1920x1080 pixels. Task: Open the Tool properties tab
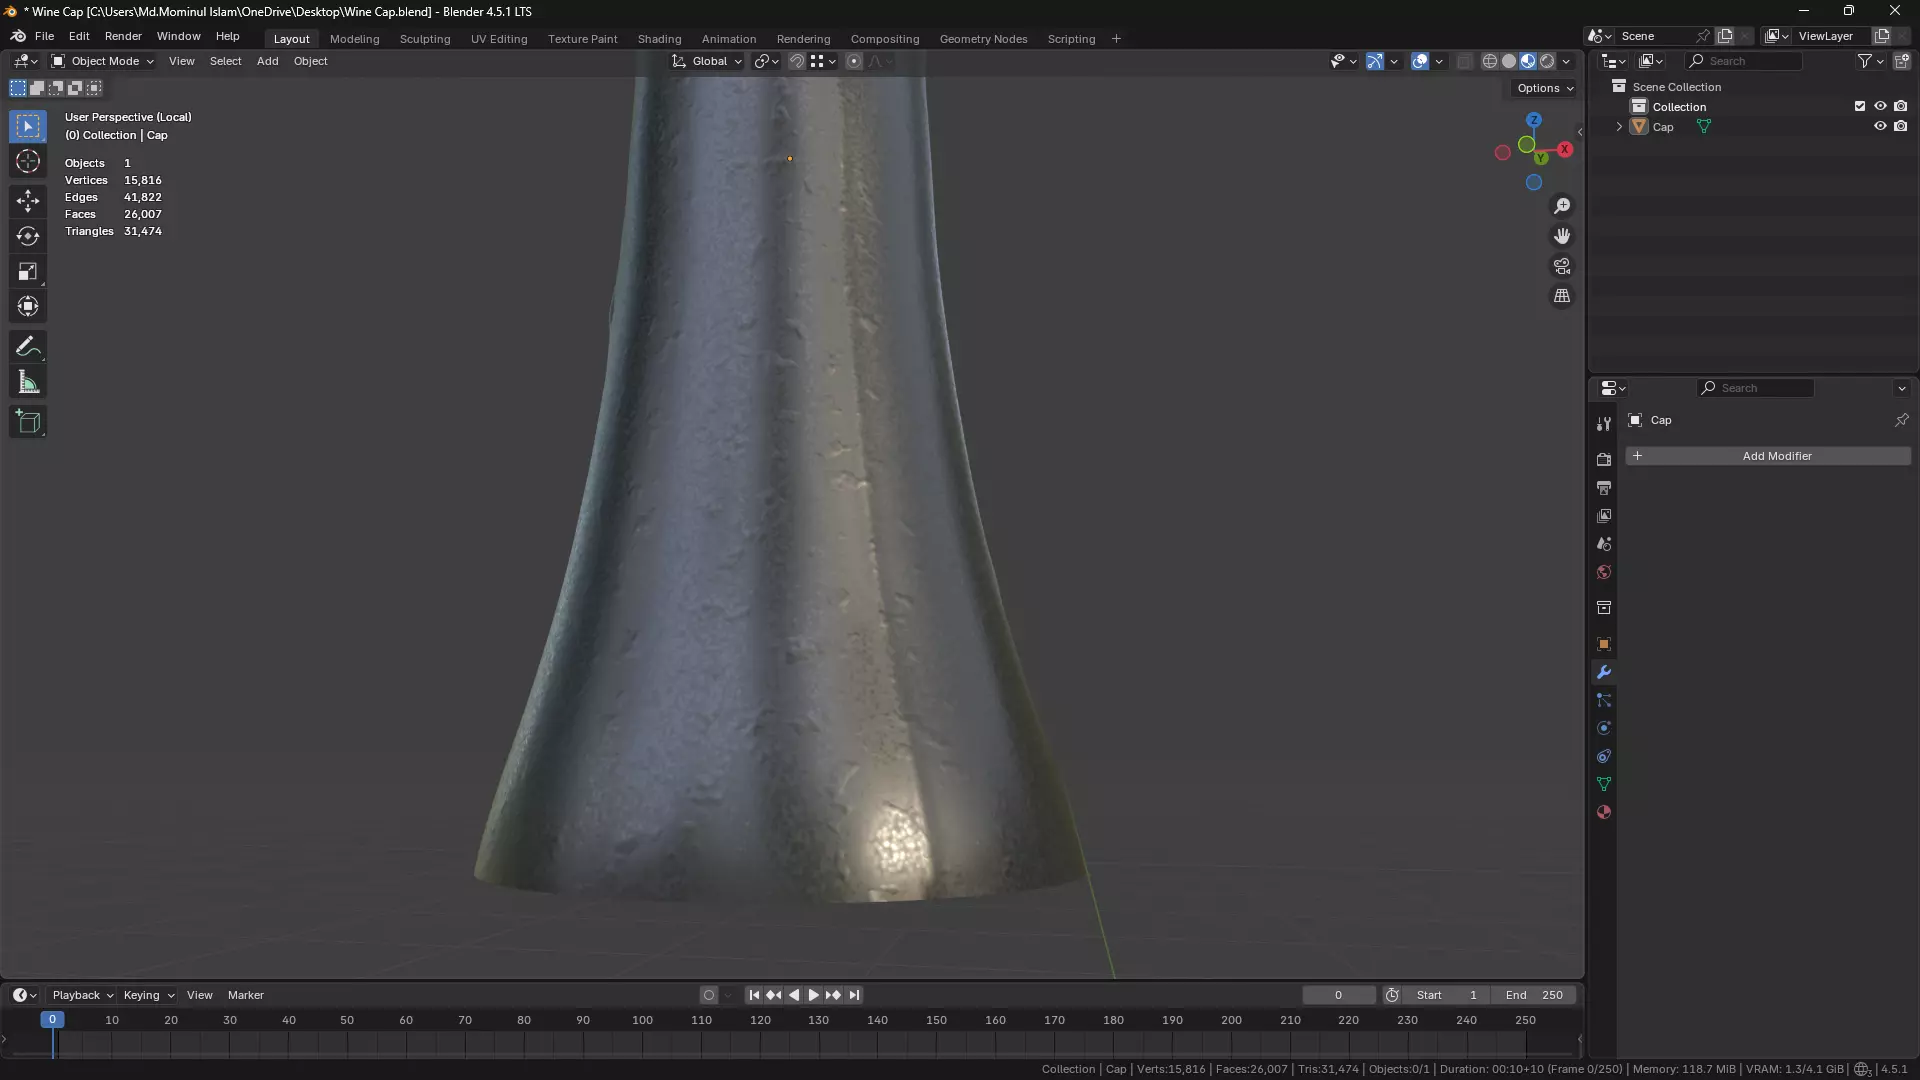tap(1604, 424)
